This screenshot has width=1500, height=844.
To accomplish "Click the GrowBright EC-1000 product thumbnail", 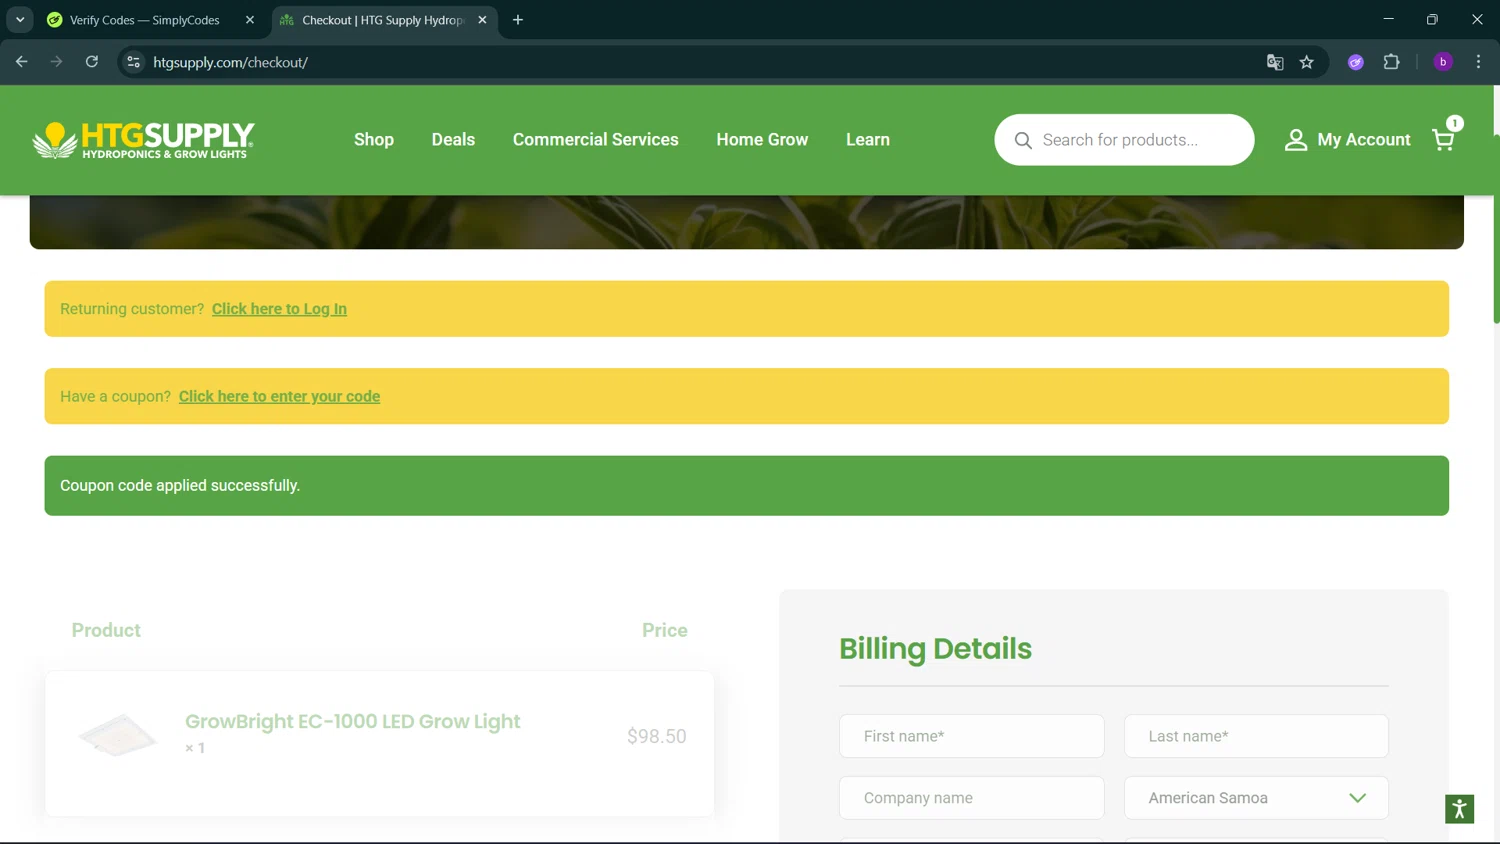I will tap(117, 736).
